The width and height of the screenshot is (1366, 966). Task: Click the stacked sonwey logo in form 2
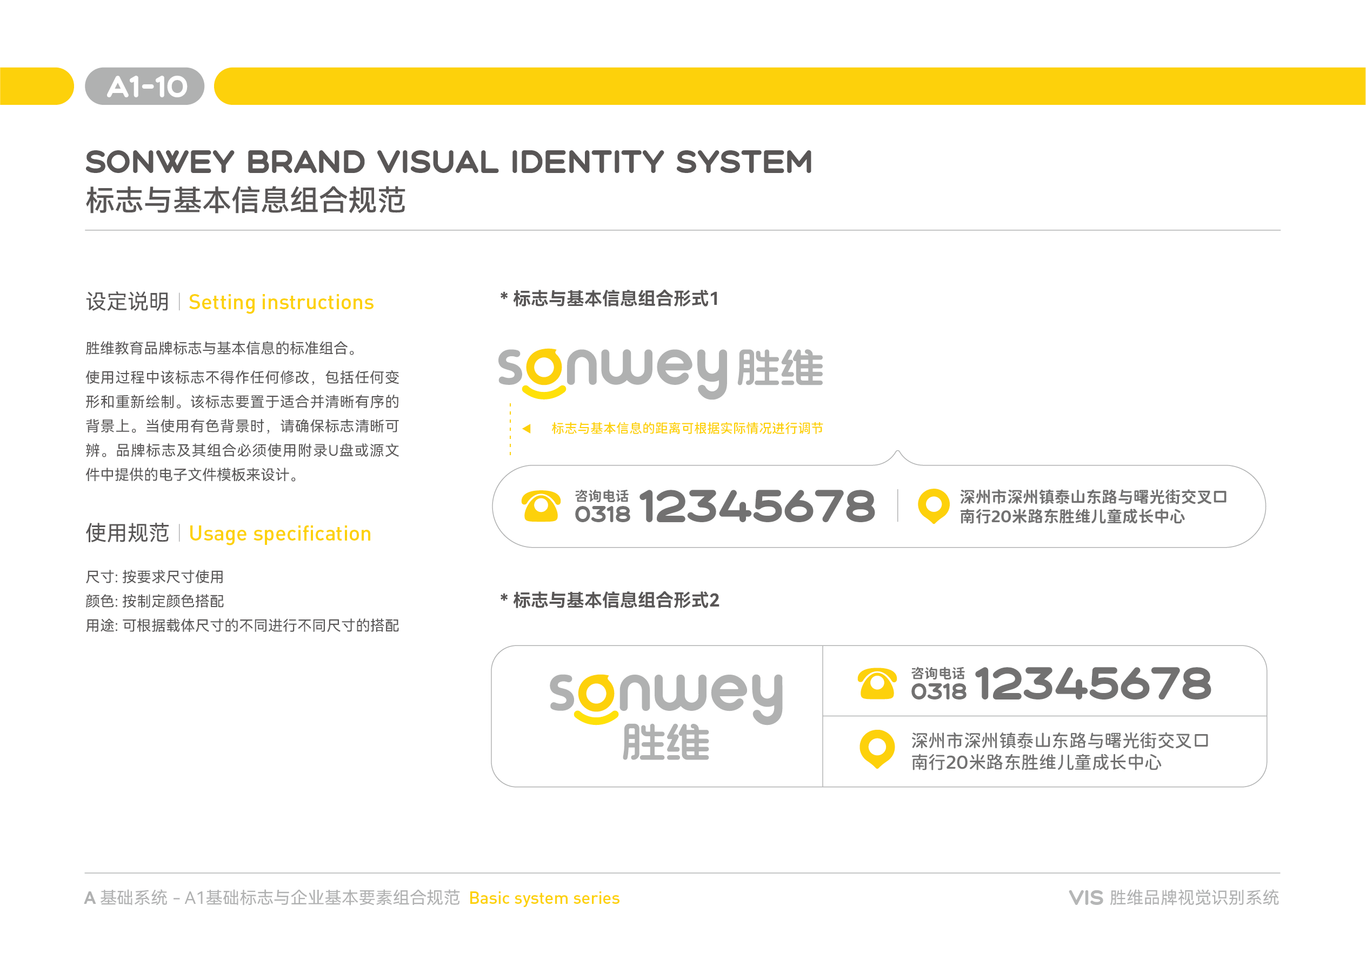665,716
